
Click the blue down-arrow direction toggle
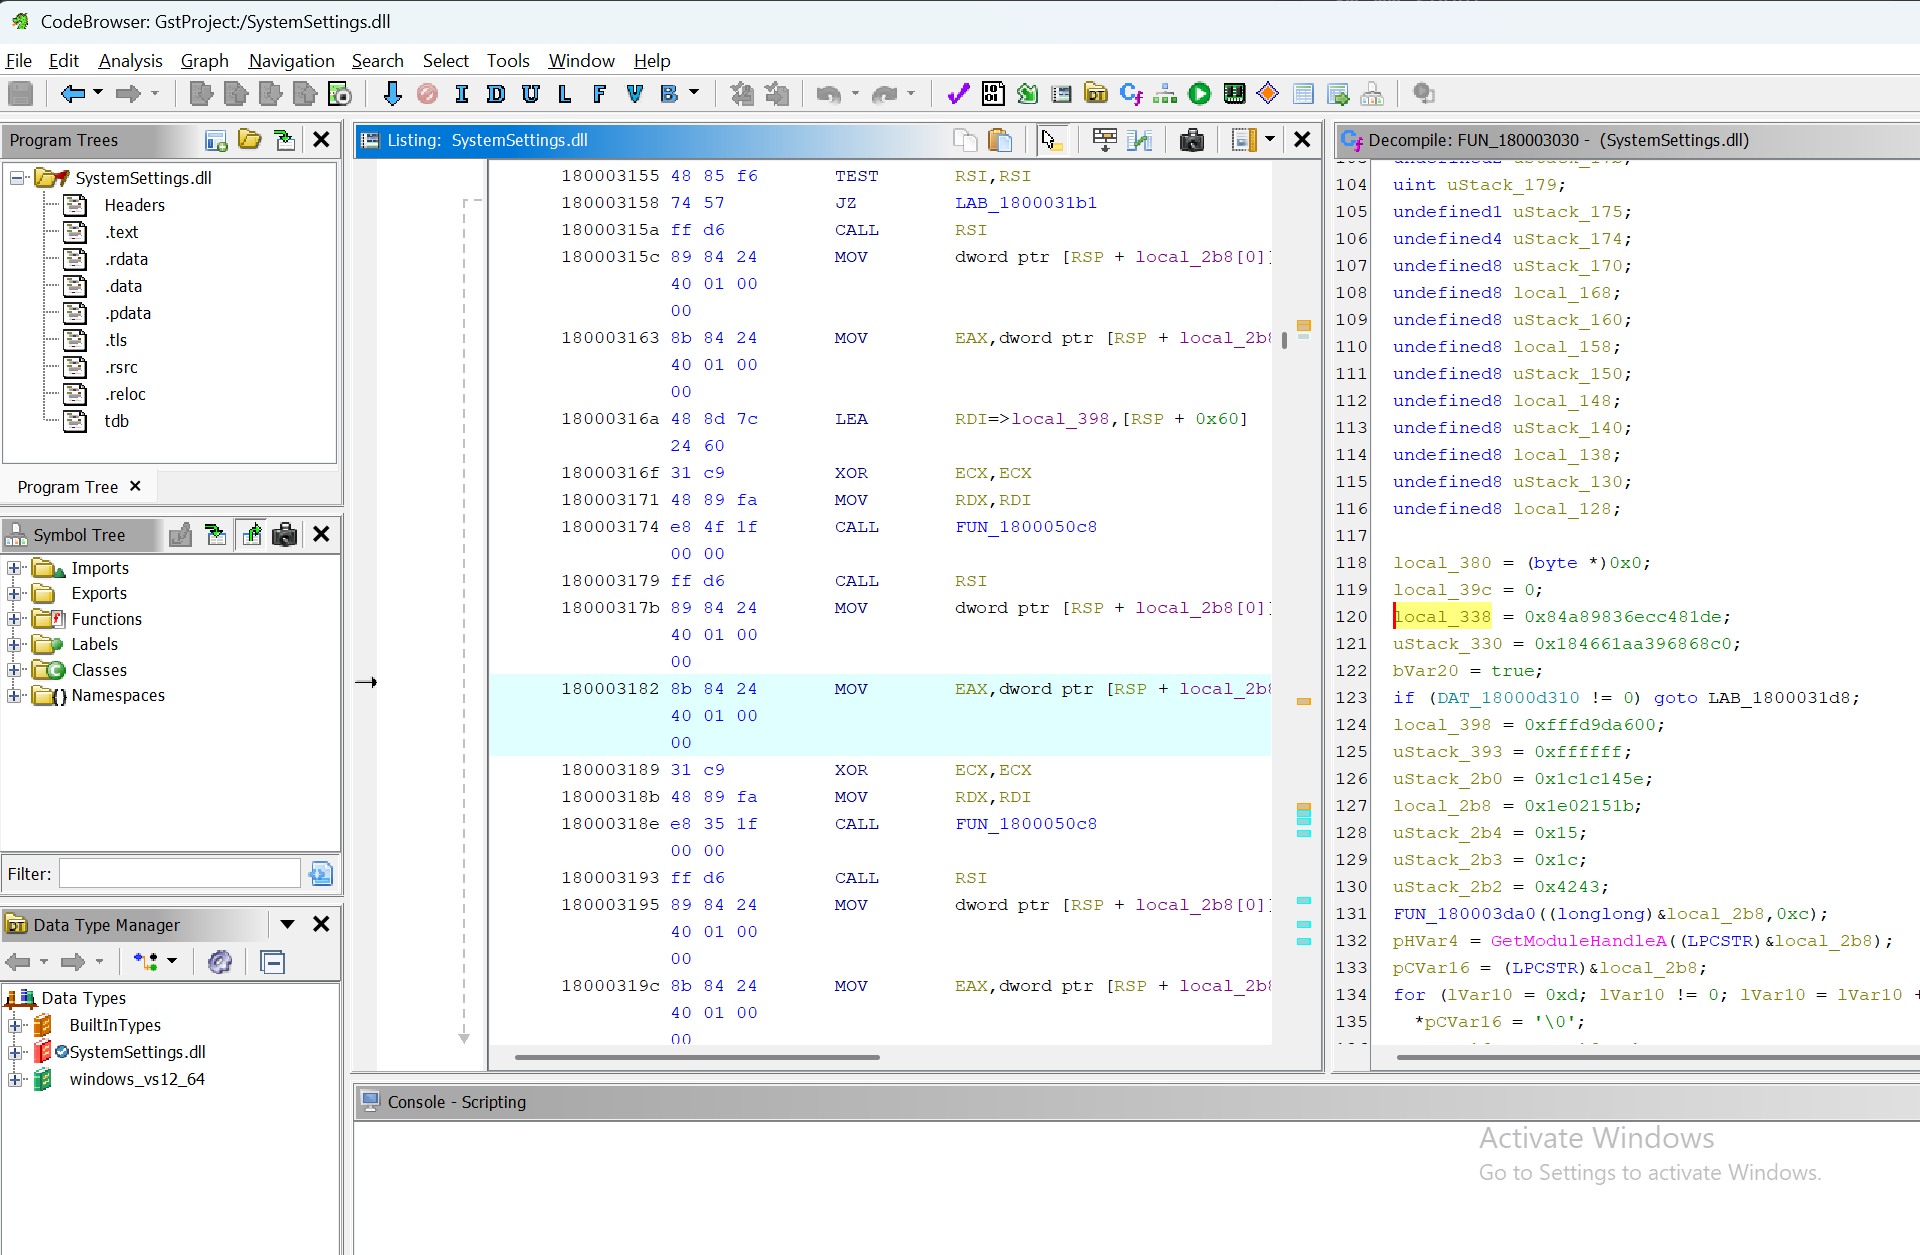click(392, 94)
